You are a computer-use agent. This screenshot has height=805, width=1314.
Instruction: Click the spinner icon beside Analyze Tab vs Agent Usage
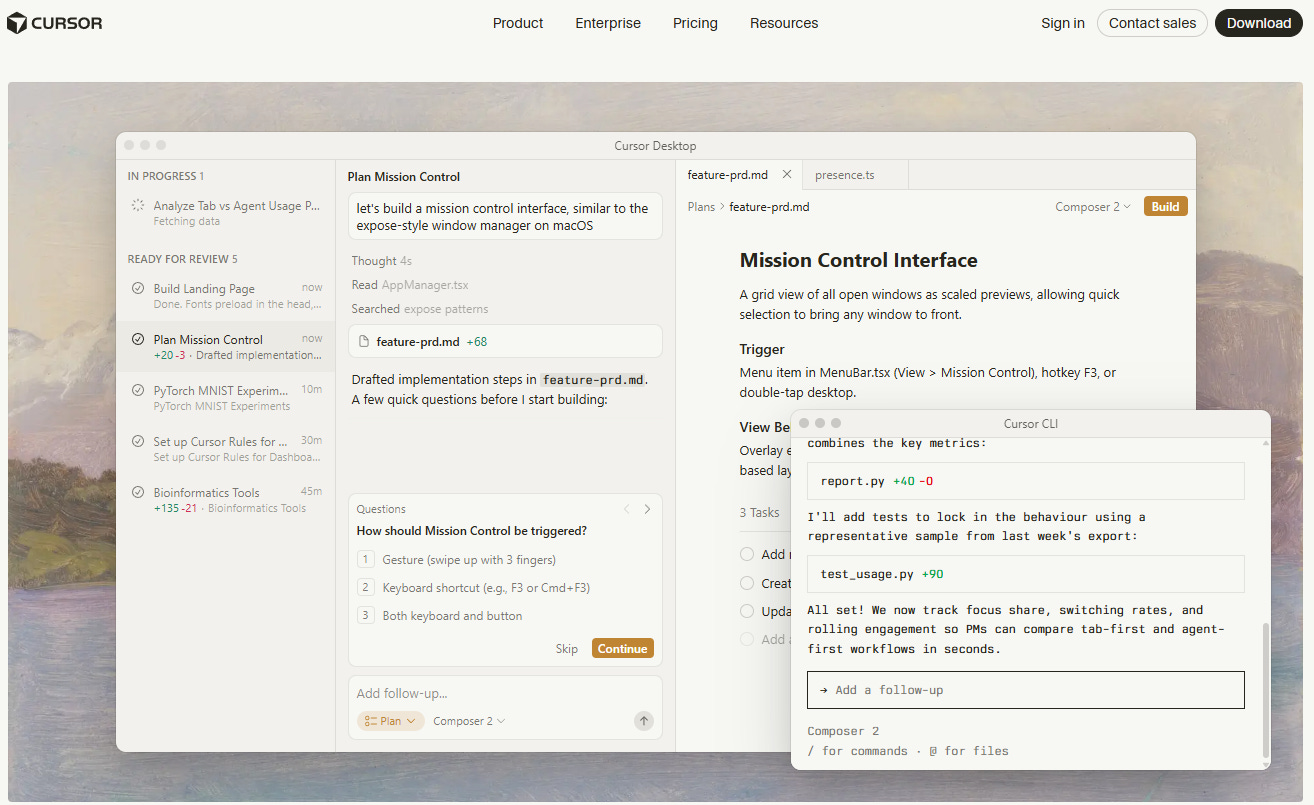[138, 205]
